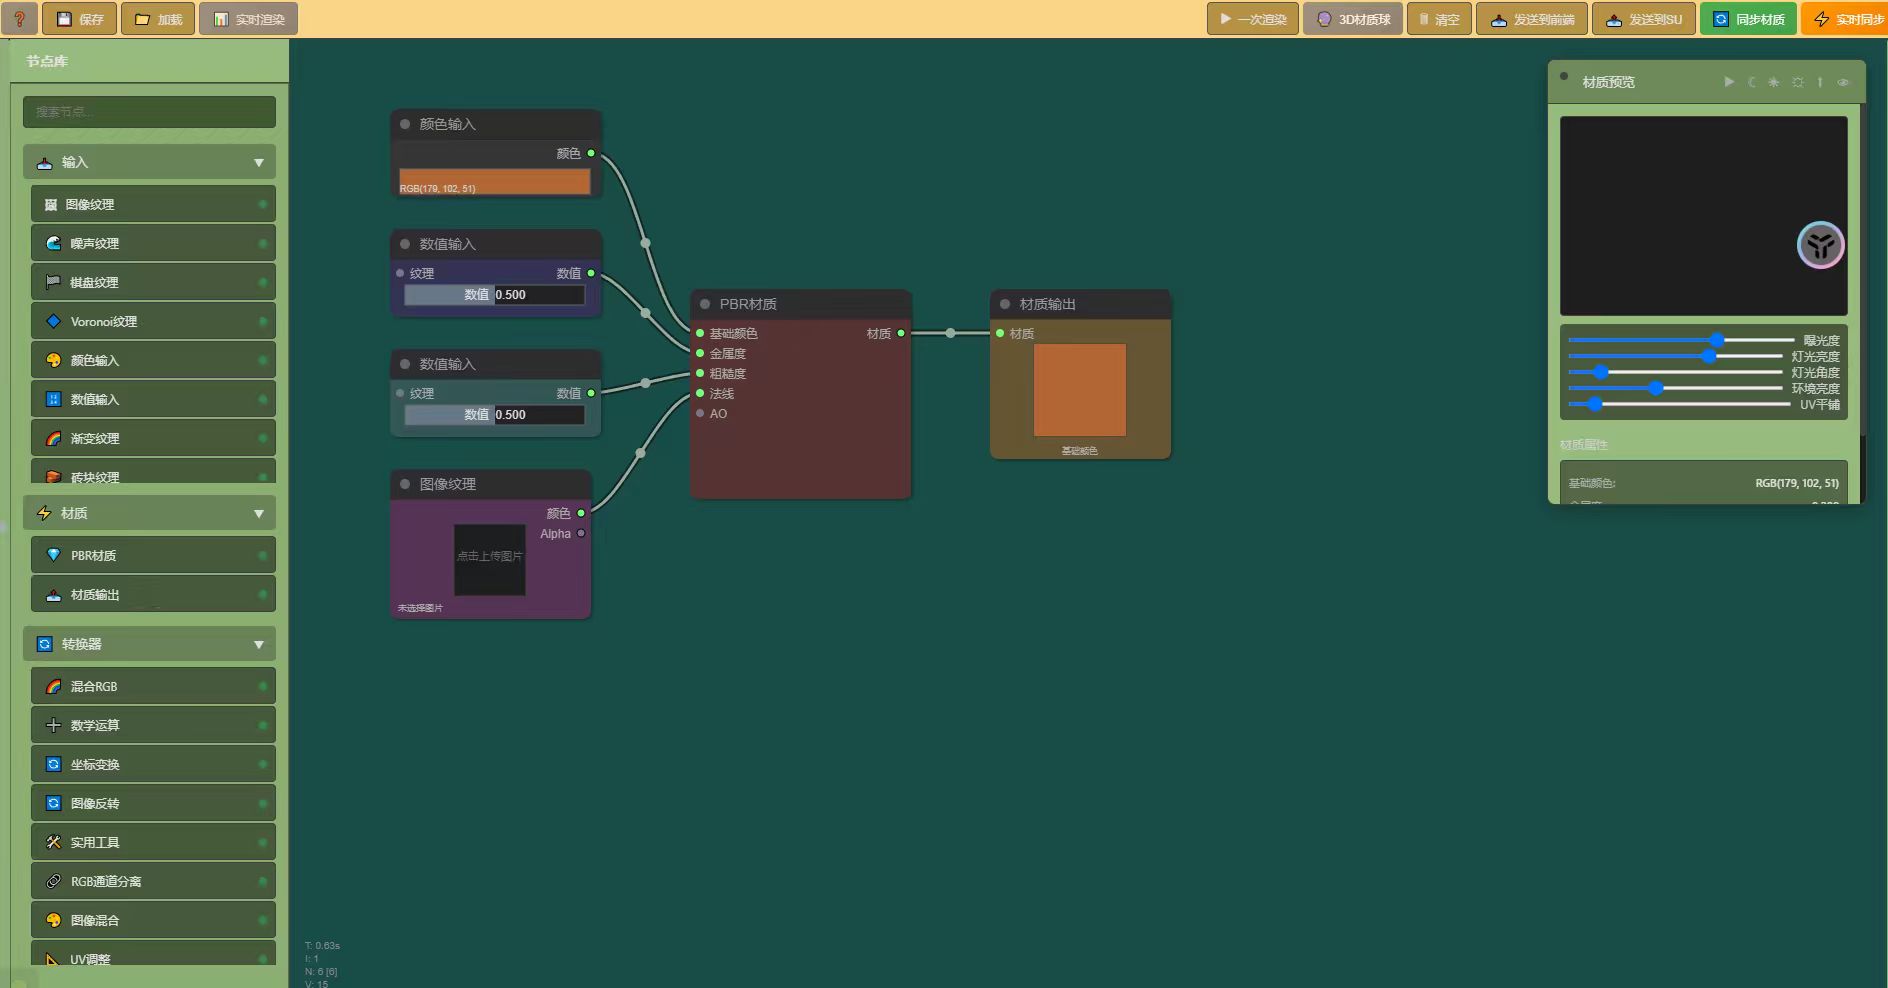Add a 噪声纹理 node from the library
The image size is (1888, 988).
tap(150, 243)
